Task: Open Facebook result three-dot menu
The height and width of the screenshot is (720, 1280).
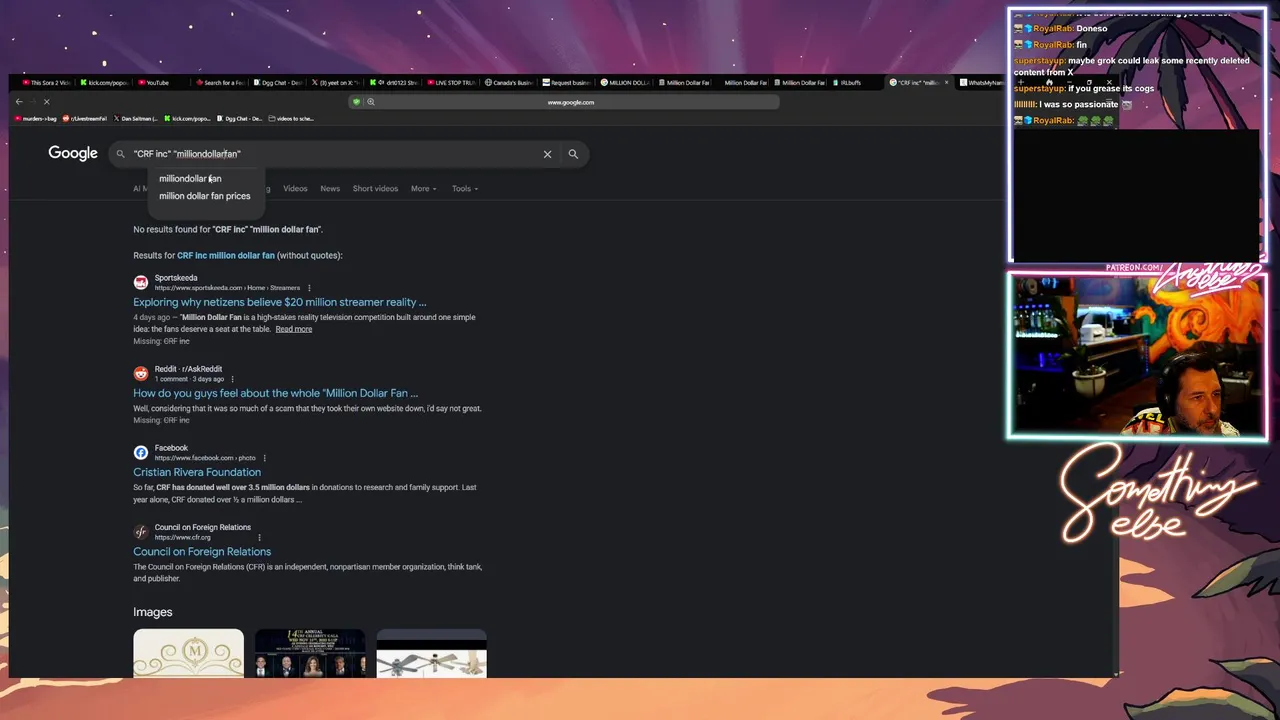Action: click(265, 458)
